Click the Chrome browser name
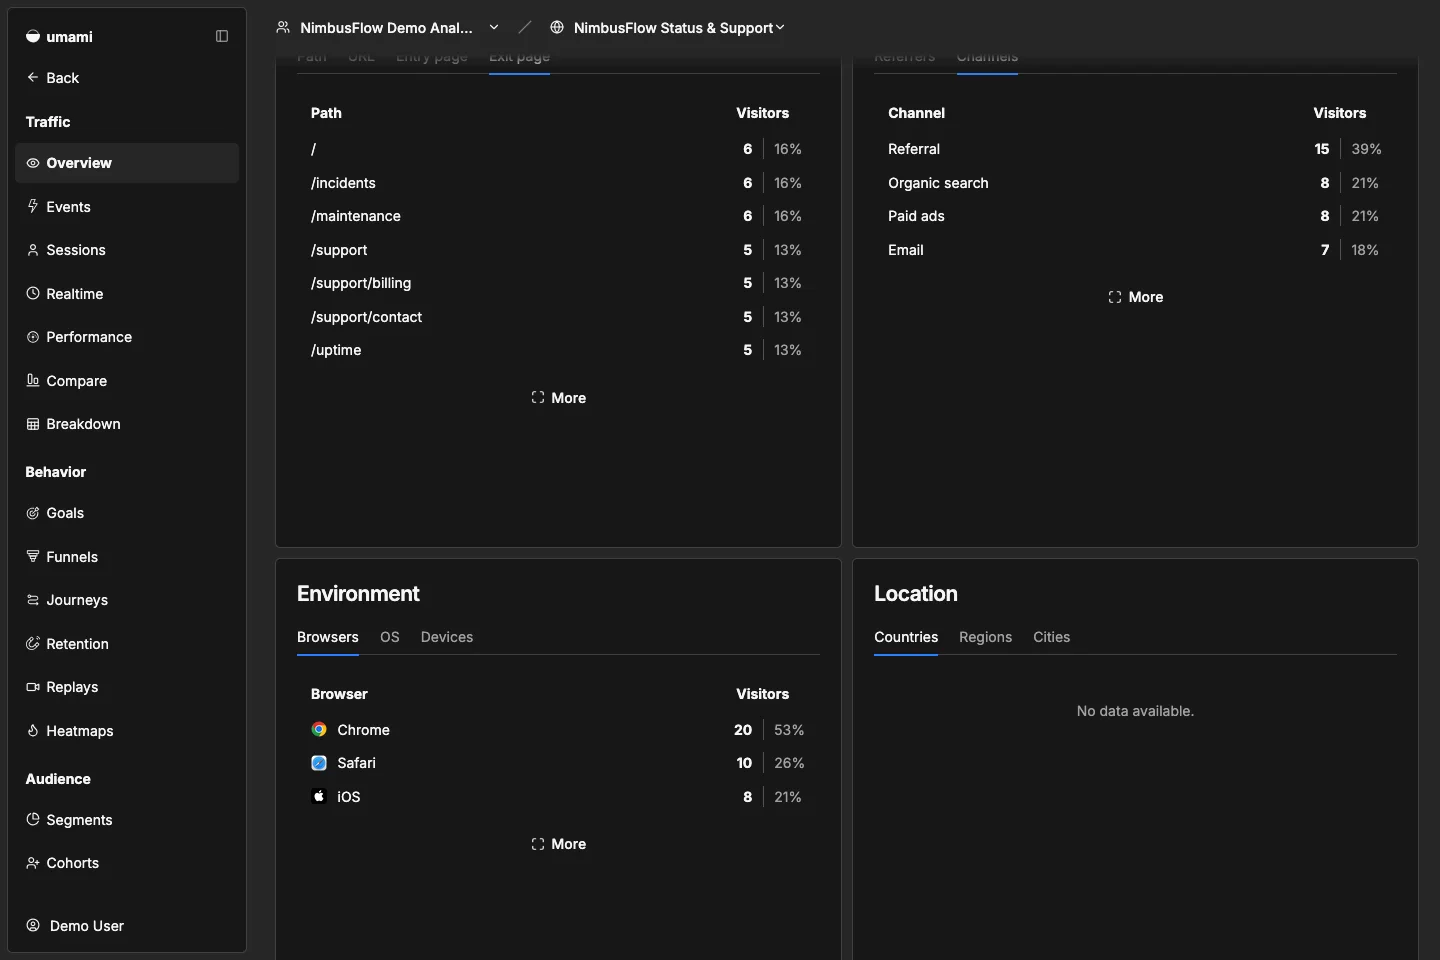The height and width of the screenshot is (960, 1440). point(363,730)
